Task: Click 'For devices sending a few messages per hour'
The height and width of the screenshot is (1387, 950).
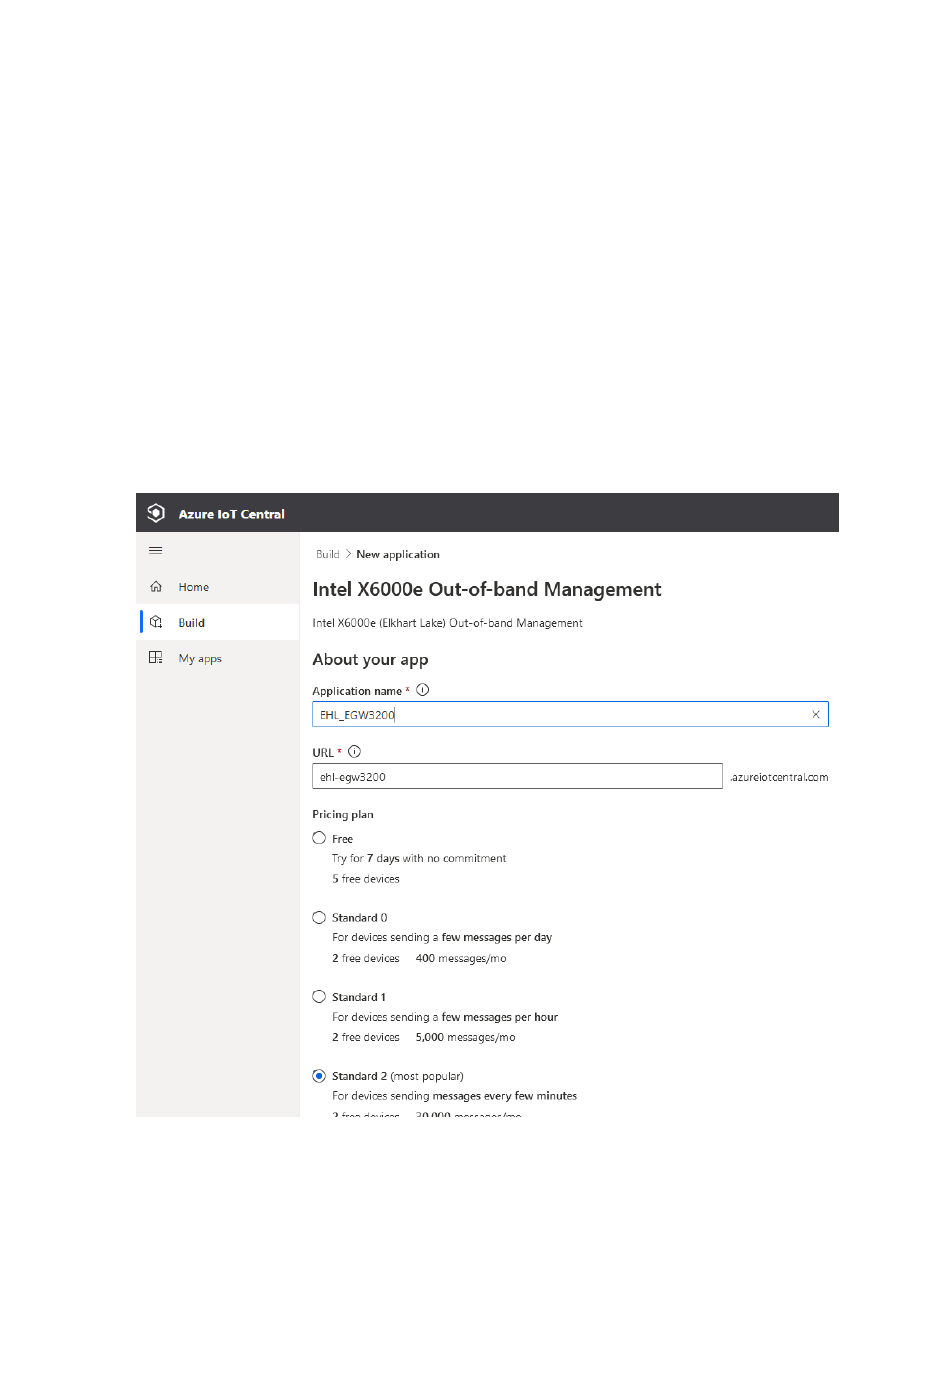Action: click(445, 1017)
